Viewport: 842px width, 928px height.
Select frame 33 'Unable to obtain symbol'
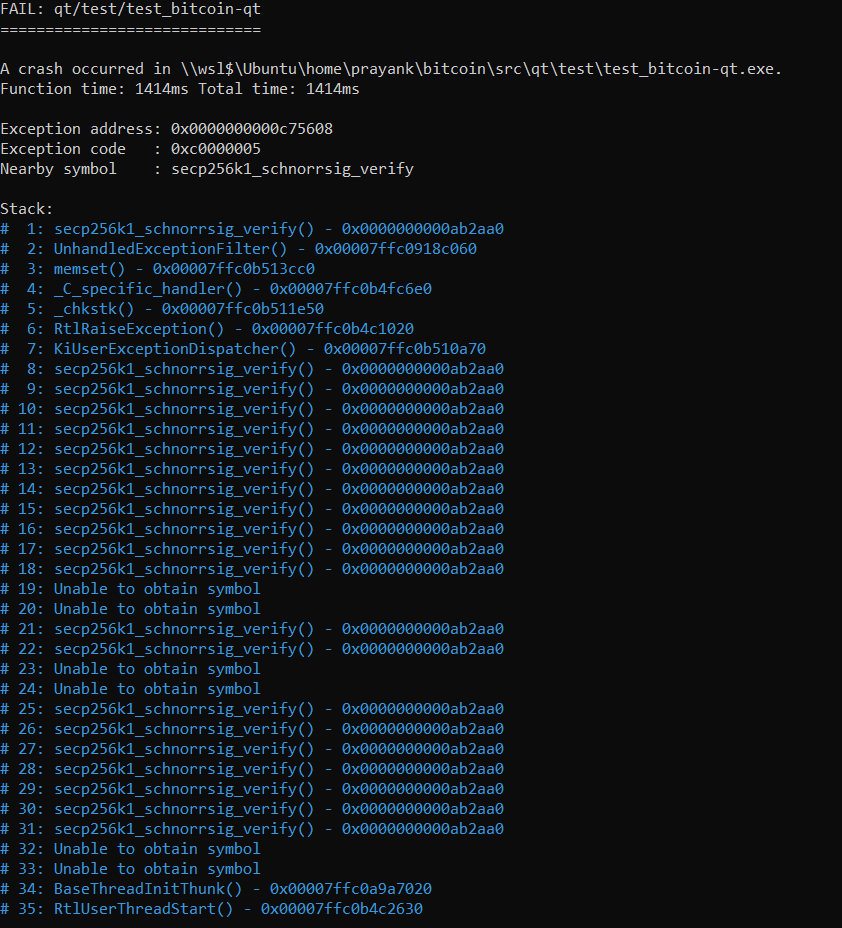[x=130, y=869]
